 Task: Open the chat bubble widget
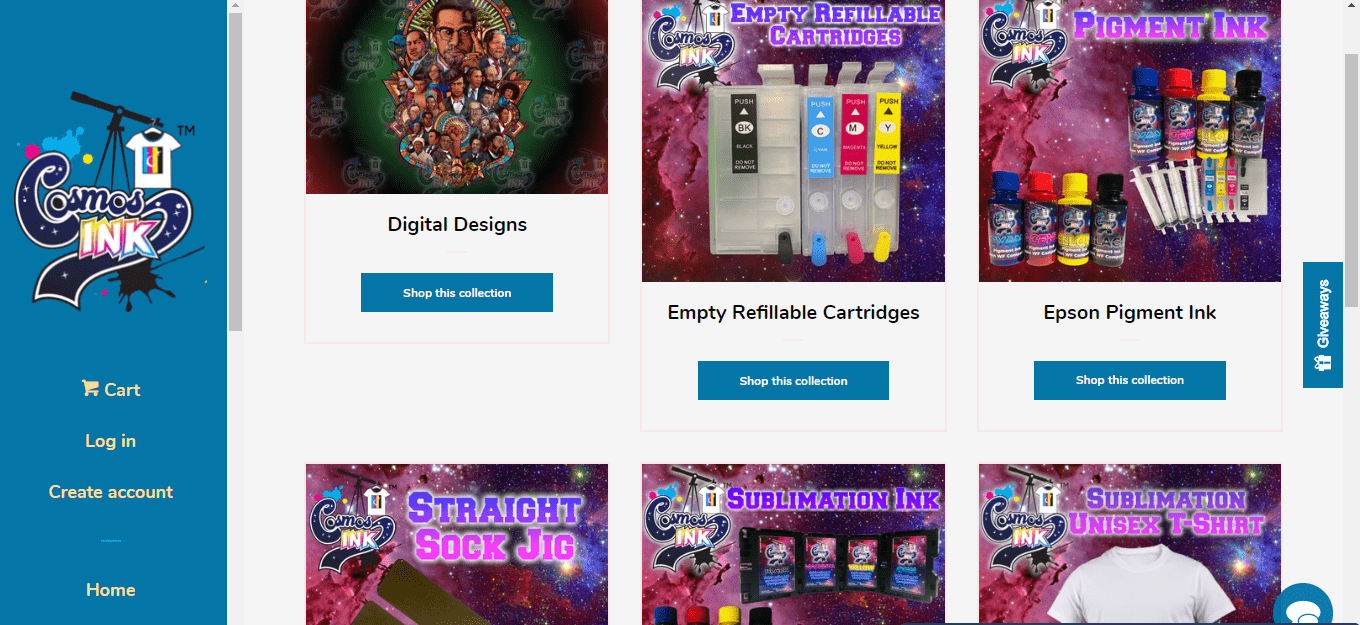[x=1303, y=605]
